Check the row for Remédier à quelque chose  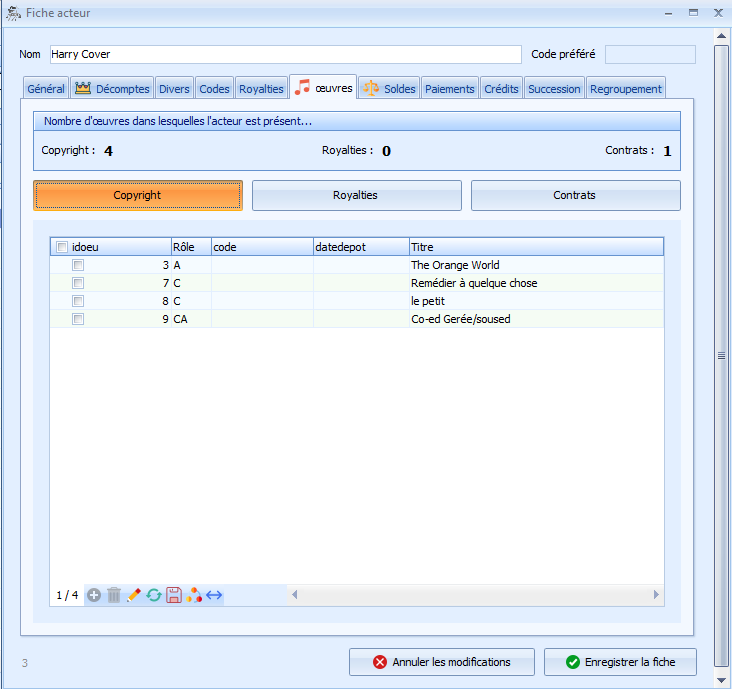pyautogui.click(x=78, y=284)
